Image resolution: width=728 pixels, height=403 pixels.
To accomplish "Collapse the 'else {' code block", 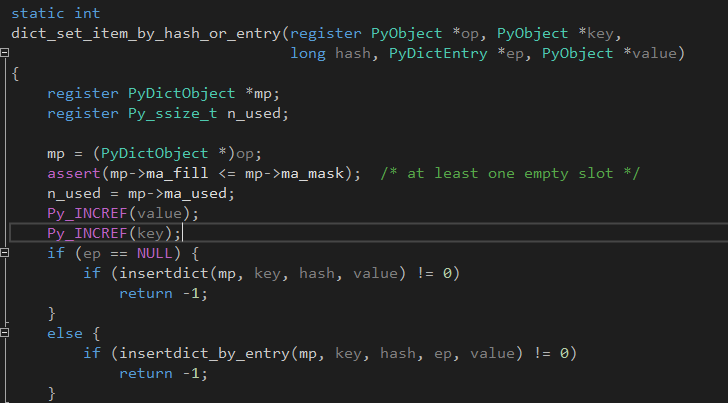I will point(4,333).
